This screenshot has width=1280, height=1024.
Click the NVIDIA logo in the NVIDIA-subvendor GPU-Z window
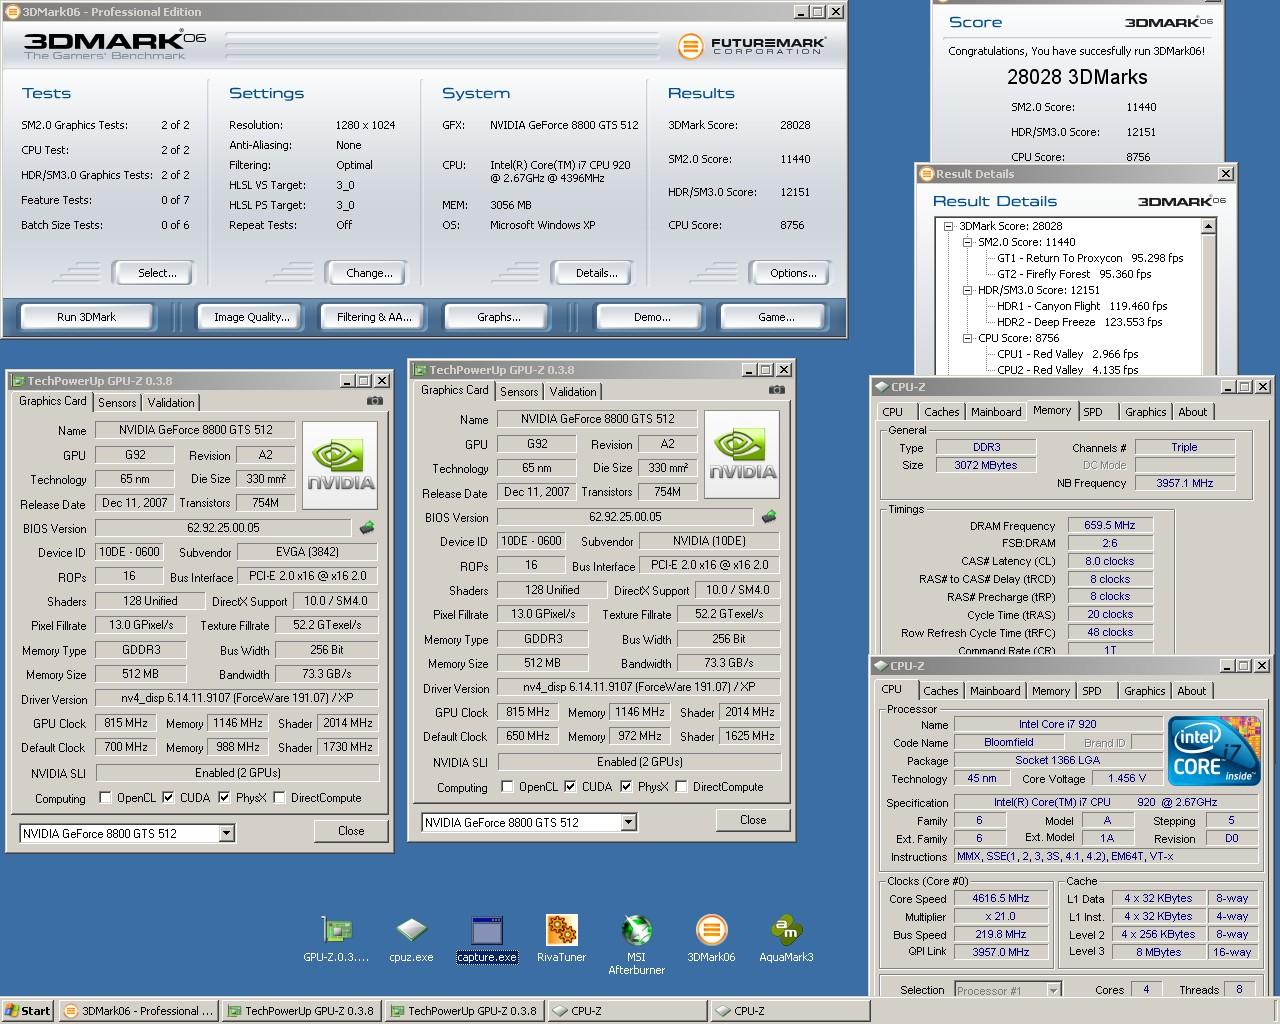point(742,454)
